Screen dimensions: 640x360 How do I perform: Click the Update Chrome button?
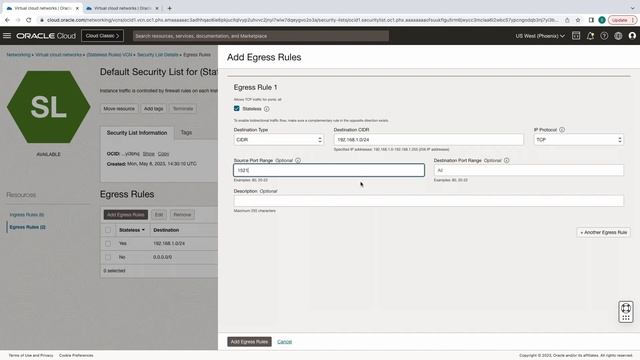coord(622,20)
